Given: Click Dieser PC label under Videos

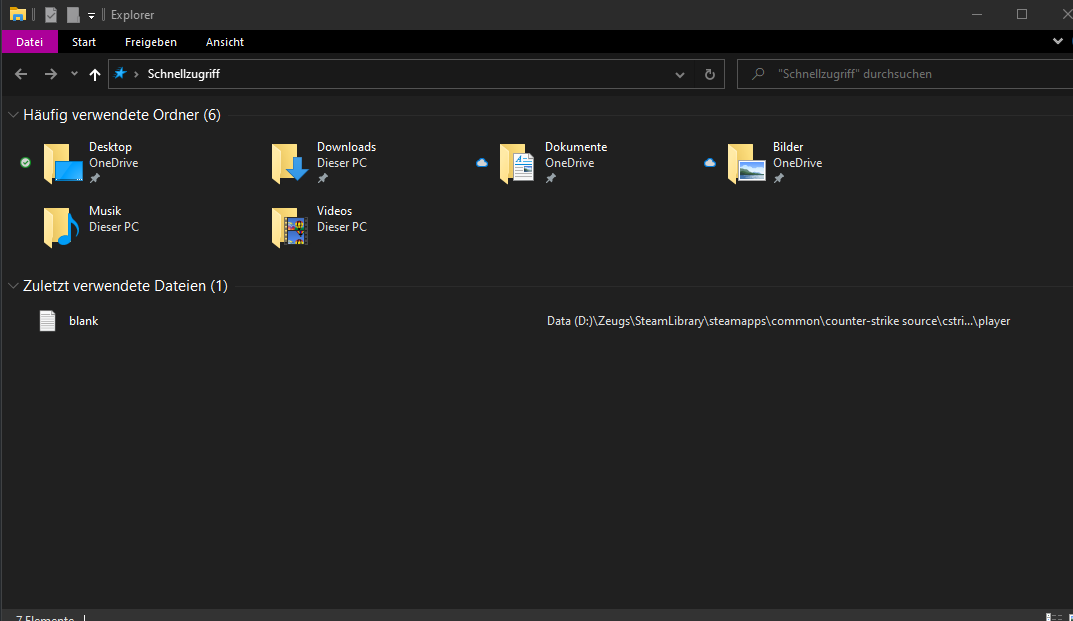Looking at the screenshot, I should pyautogui.click(x=341, y=227).
